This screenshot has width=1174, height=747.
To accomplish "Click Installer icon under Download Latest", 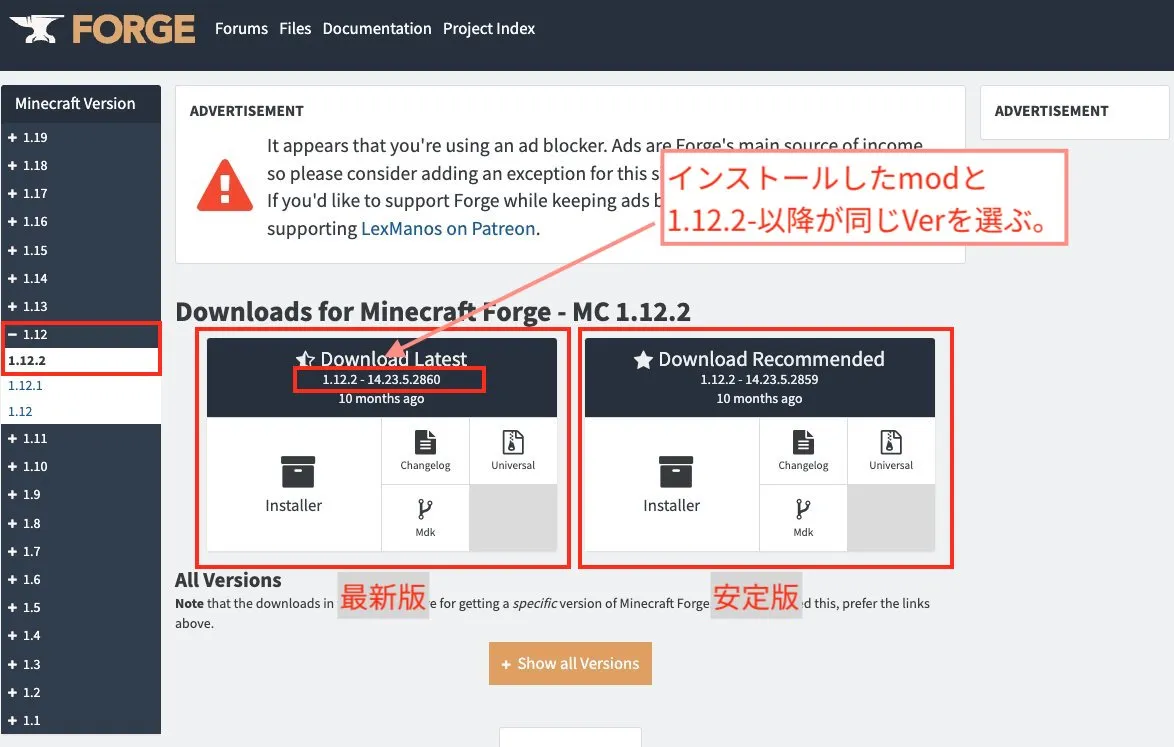I will [x=298, y=472].
